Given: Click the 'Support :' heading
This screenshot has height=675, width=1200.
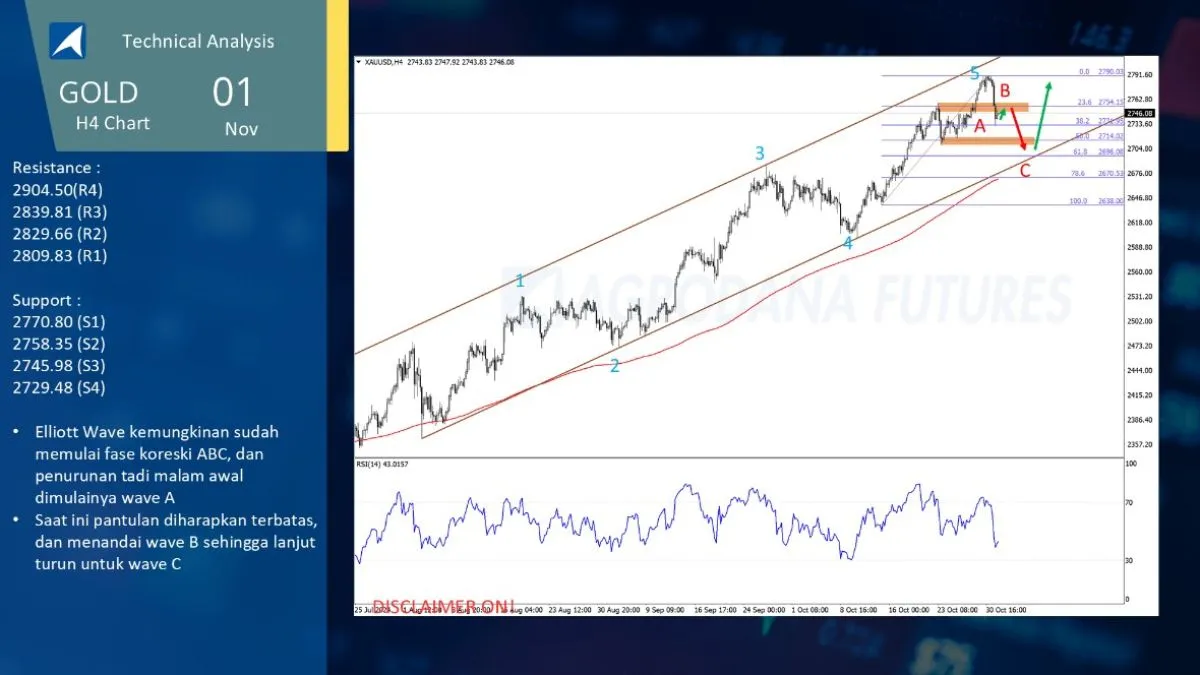Looking at the screenshot, I should (x=46, y=300).
